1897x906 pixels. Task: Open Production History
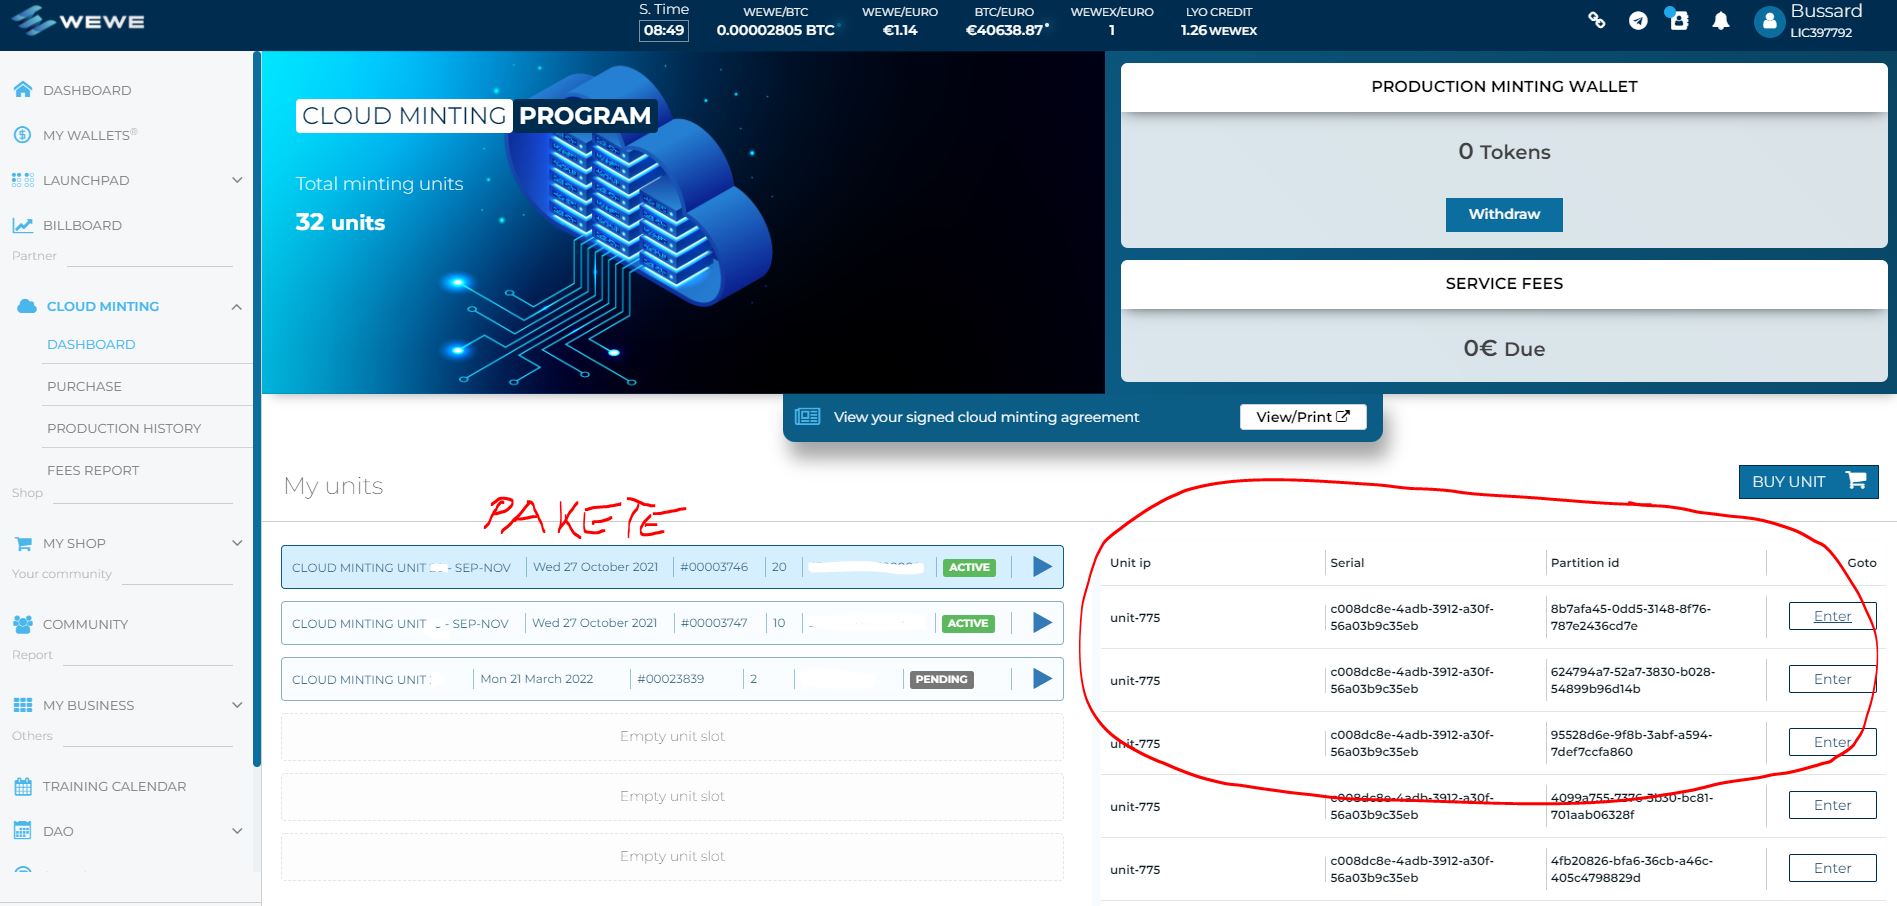point(124,428)
